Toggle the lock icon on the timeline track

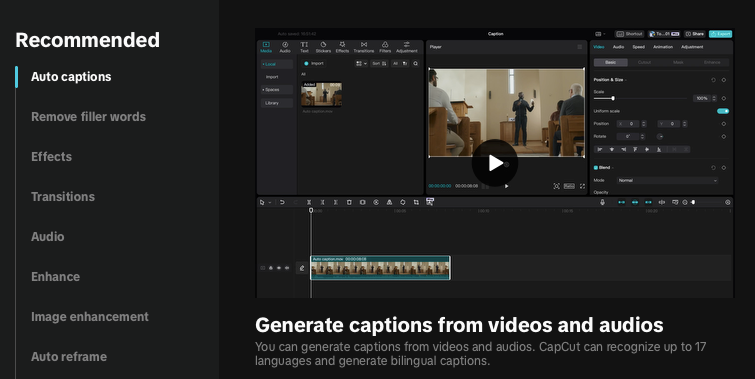(271, 268)
